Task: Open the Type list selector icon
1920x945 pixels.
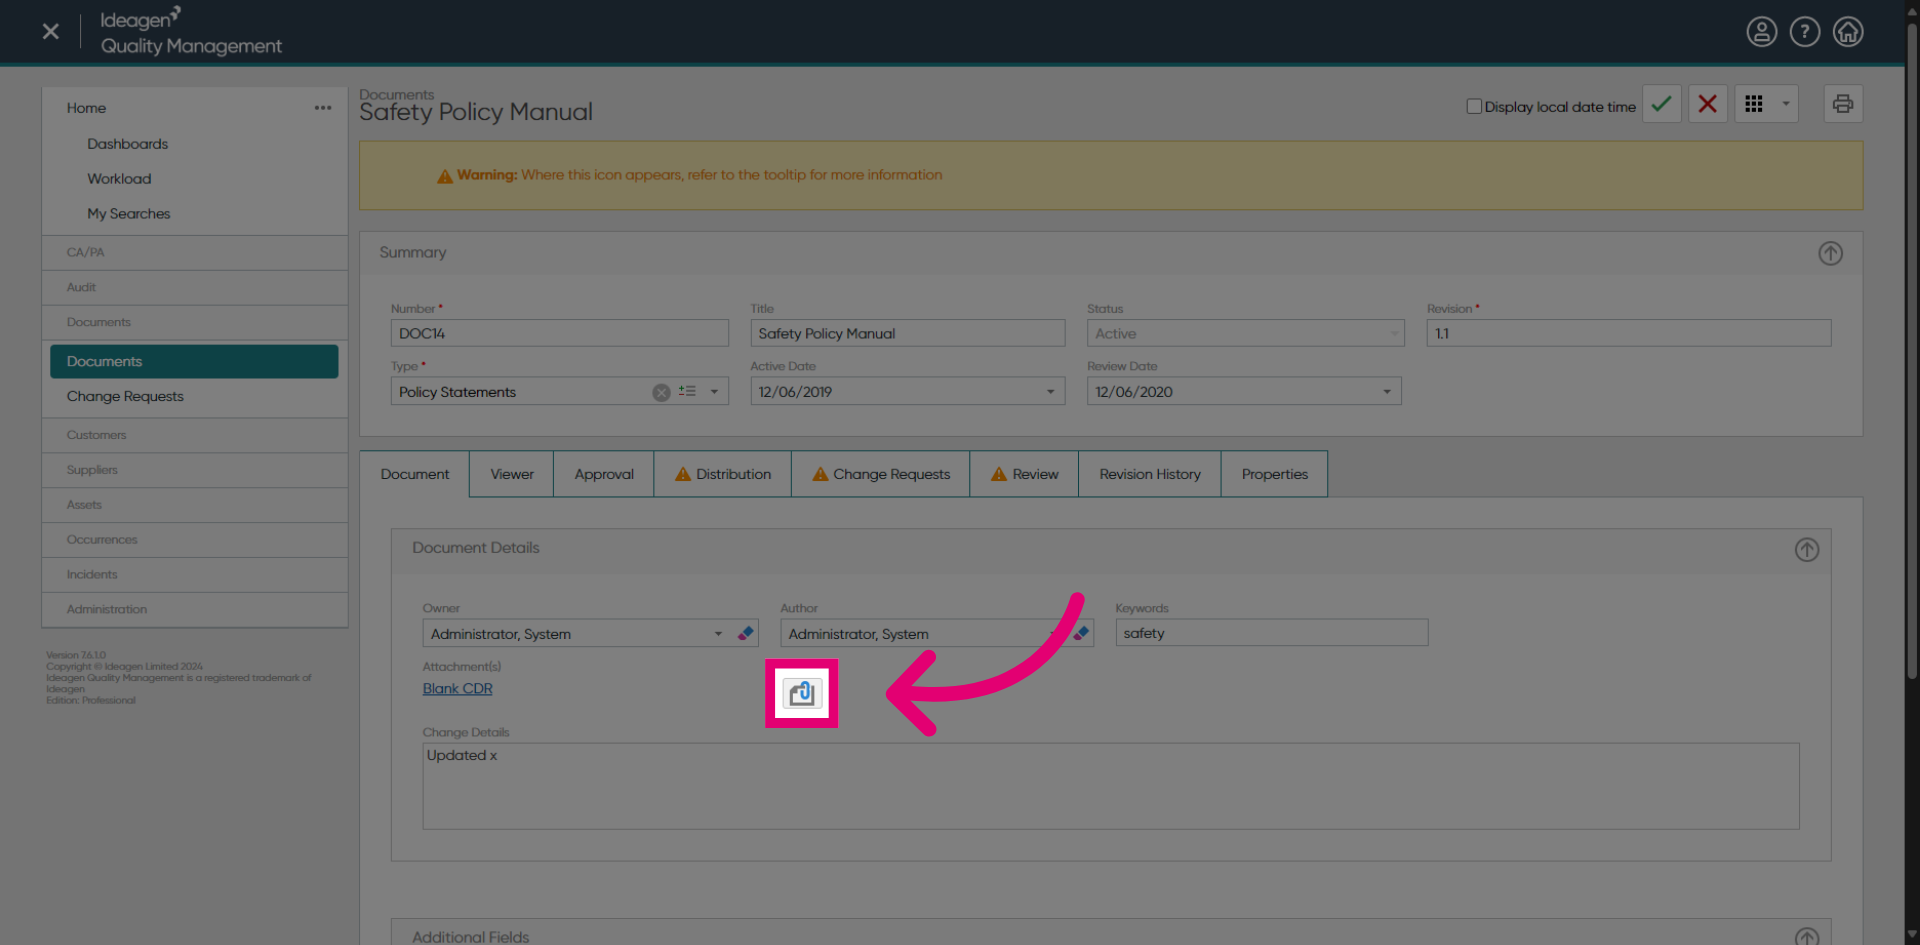Action: pyautogui.click(x=687, y=391)
